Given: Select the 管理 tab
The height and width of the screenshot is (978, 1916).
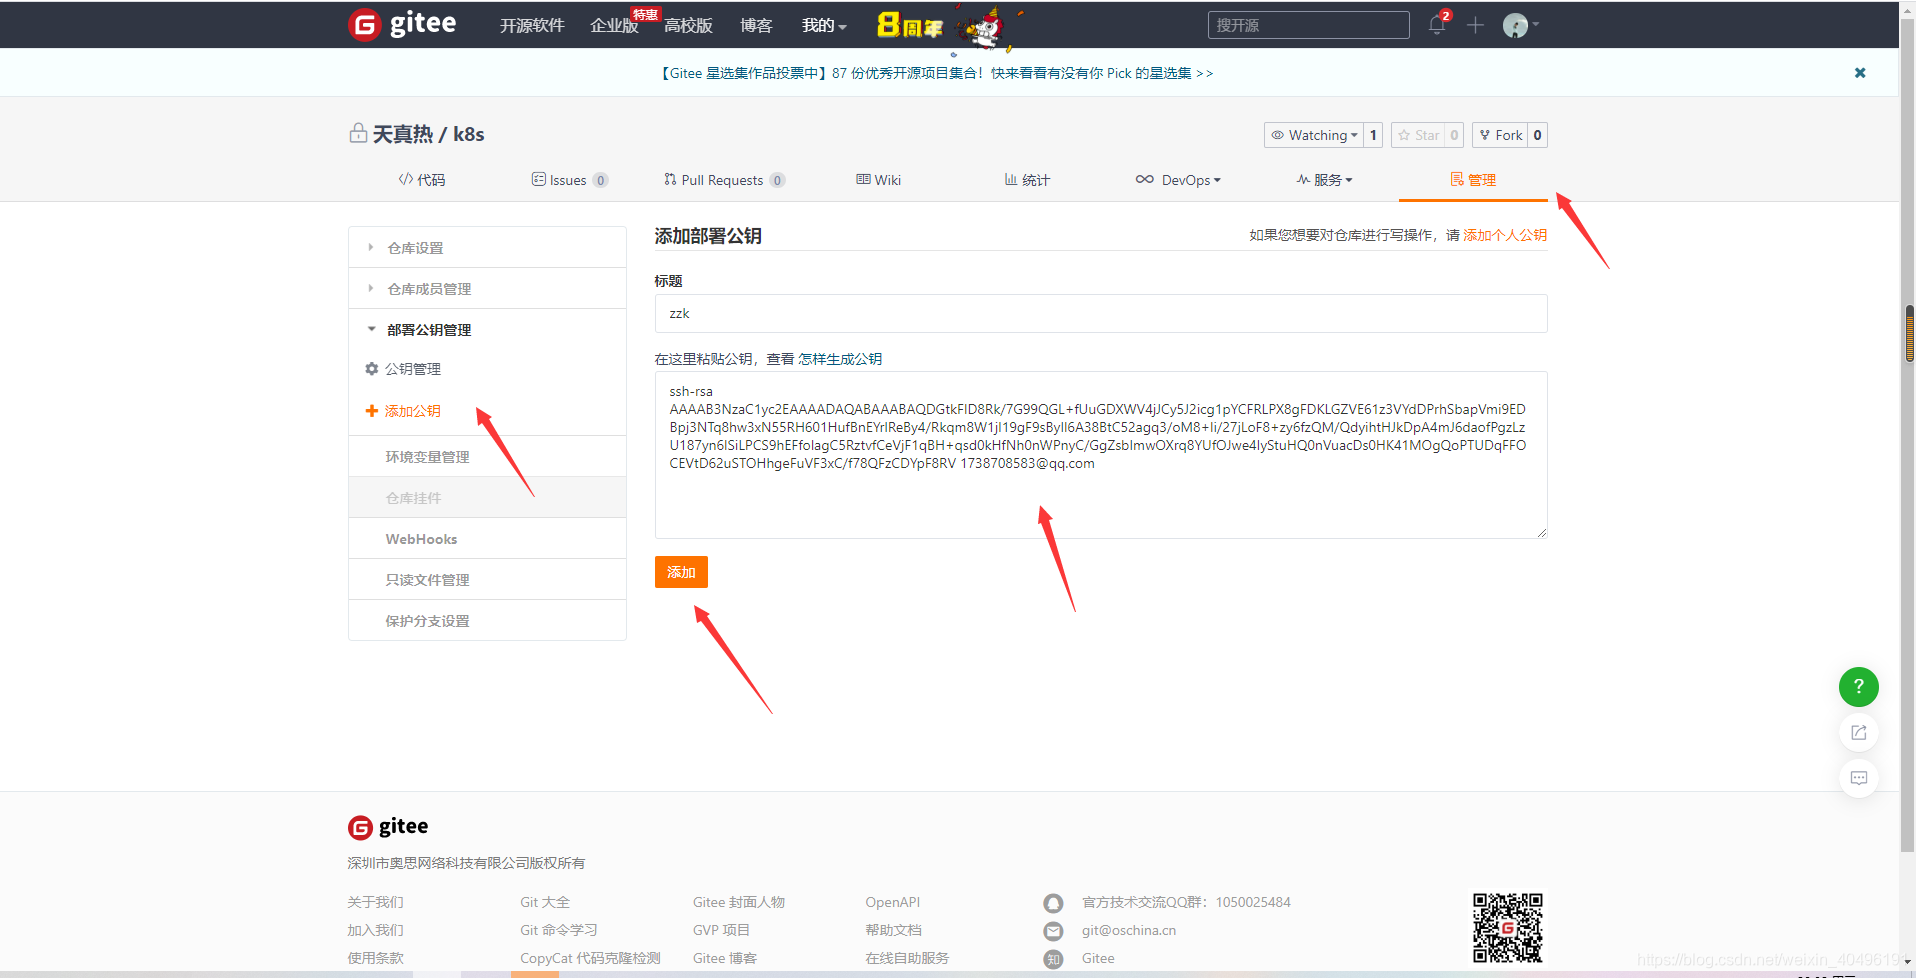Looking at the screenshot, I should [1473, 180].
